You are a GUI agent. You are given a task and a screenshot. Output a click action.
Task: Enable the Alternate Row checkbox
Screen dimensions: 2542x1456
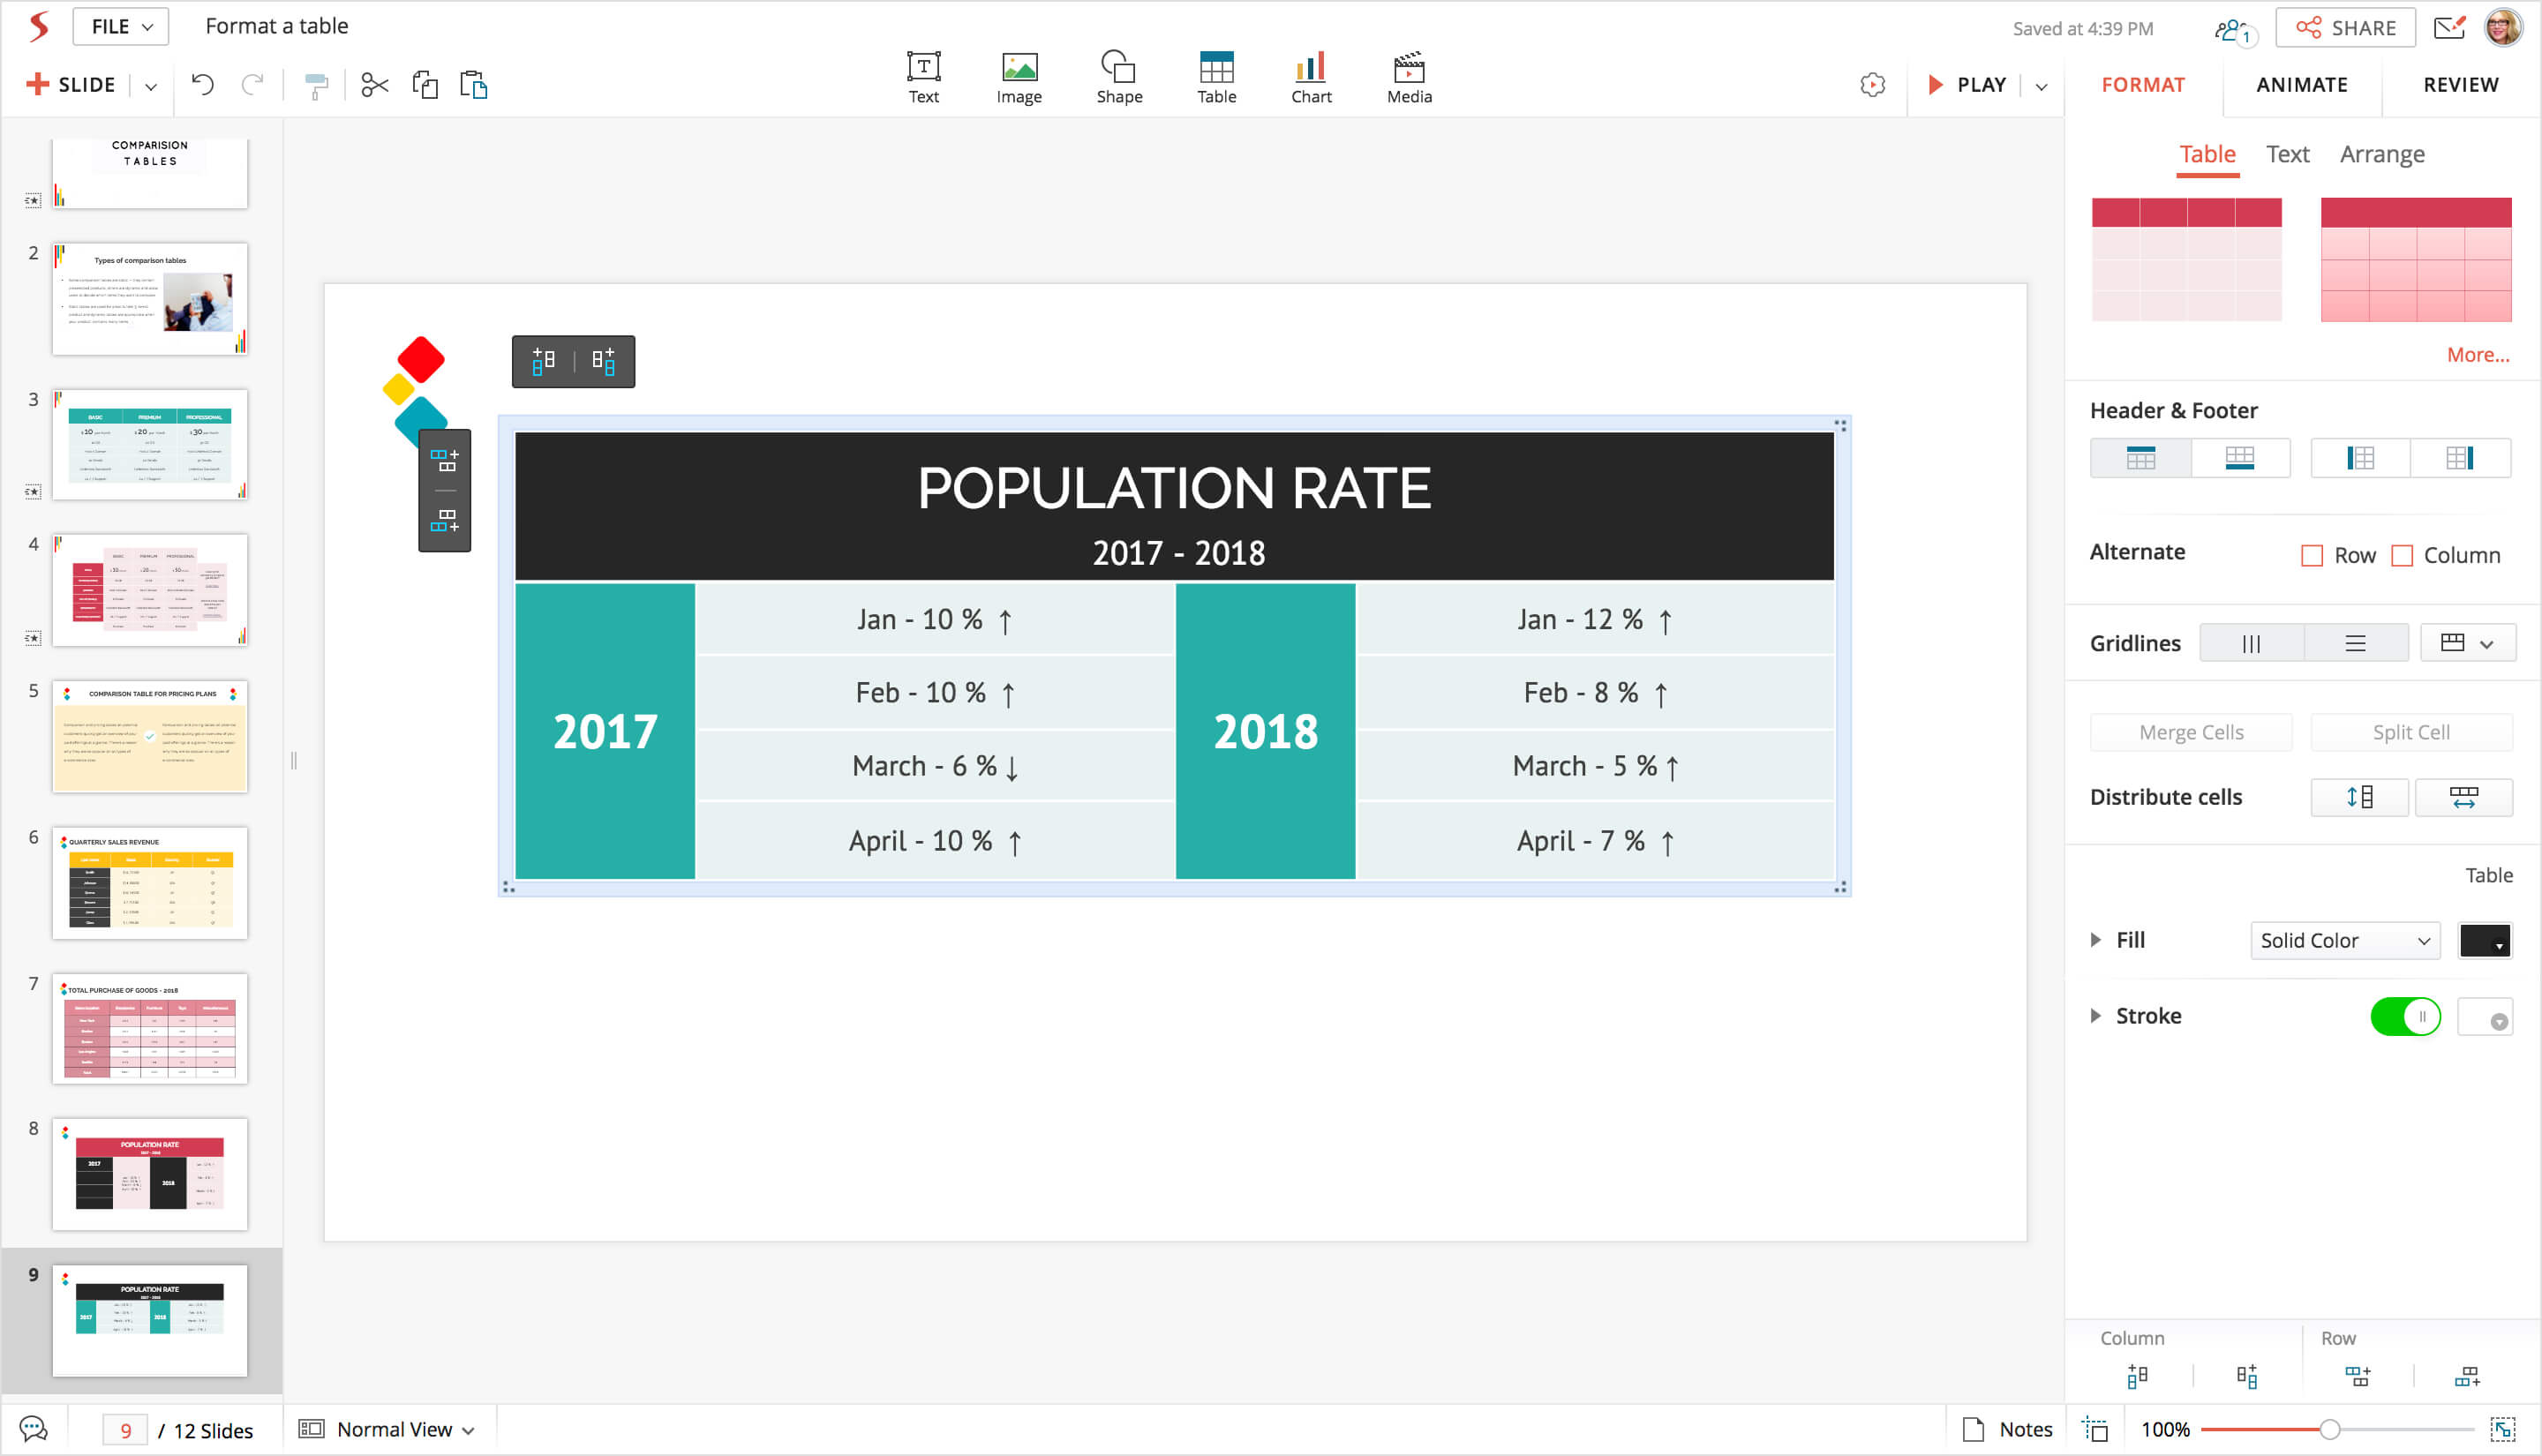(x=2311, y=555)
